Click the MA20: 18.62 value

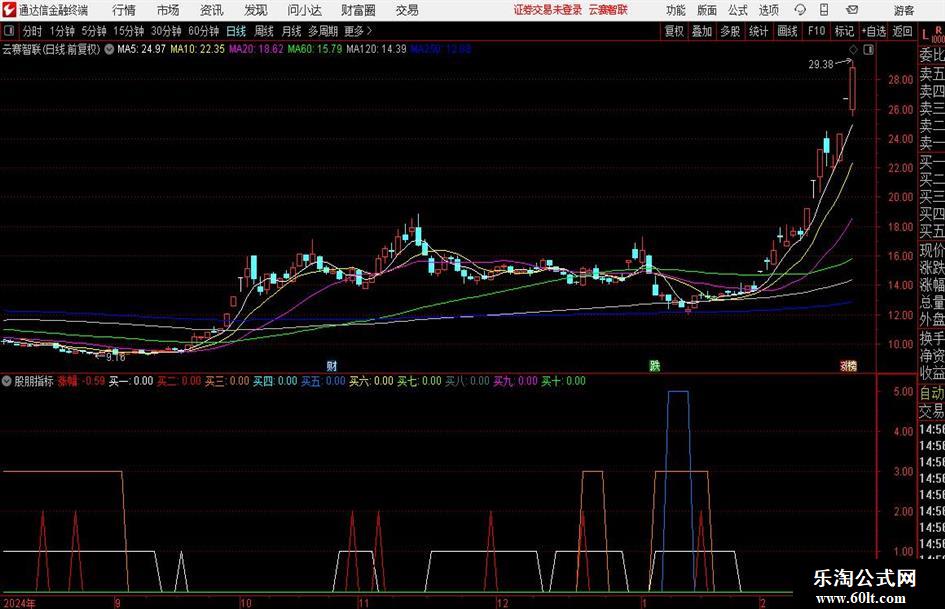pos(256,49)
